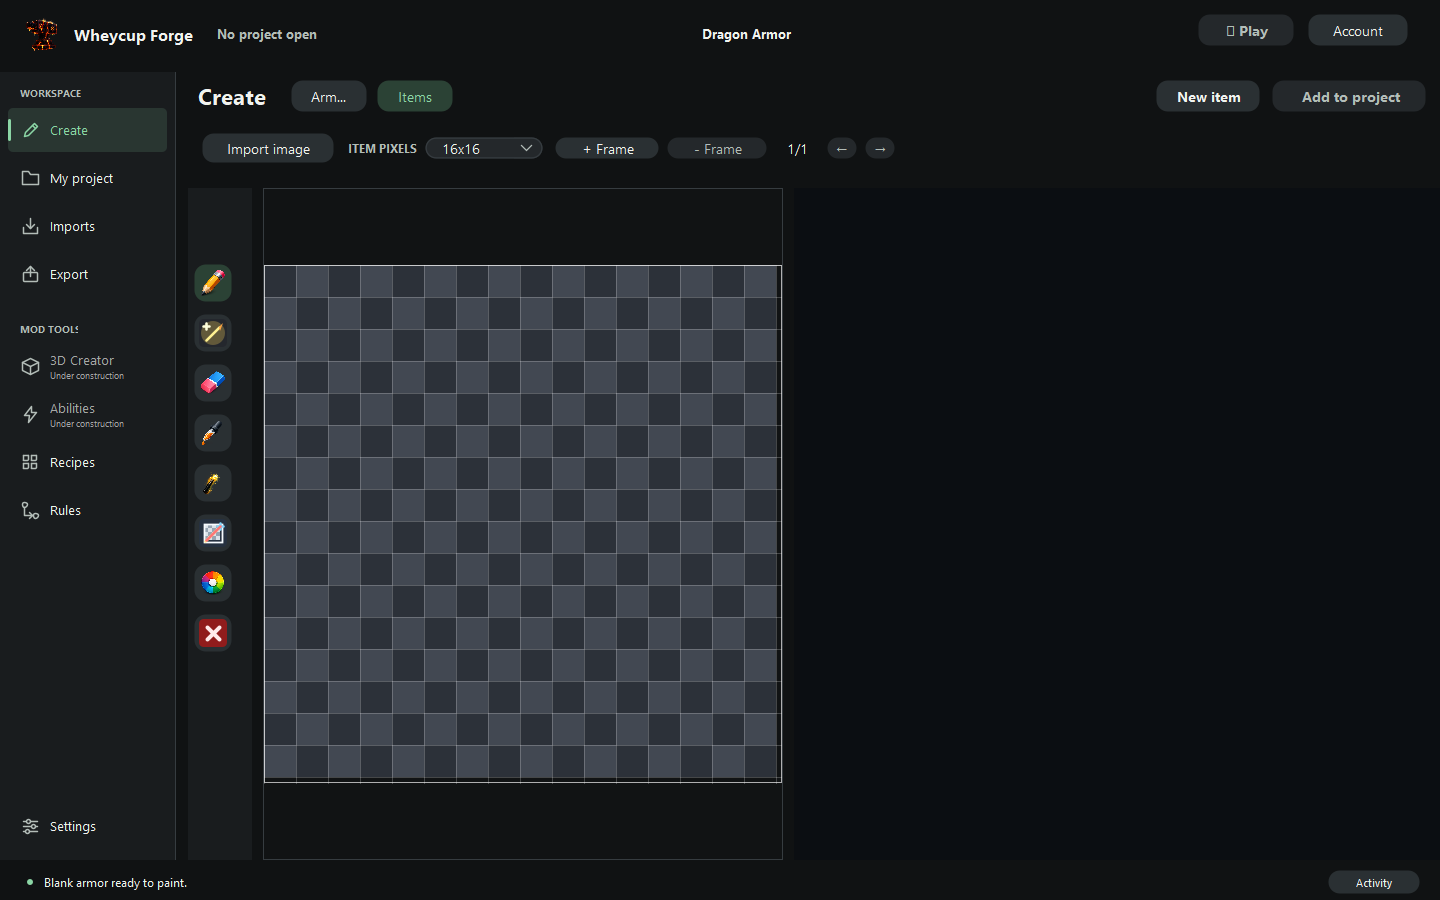Open the color wheel picker
Viewport: 1440px width, 900px height.
click(213, 583)
